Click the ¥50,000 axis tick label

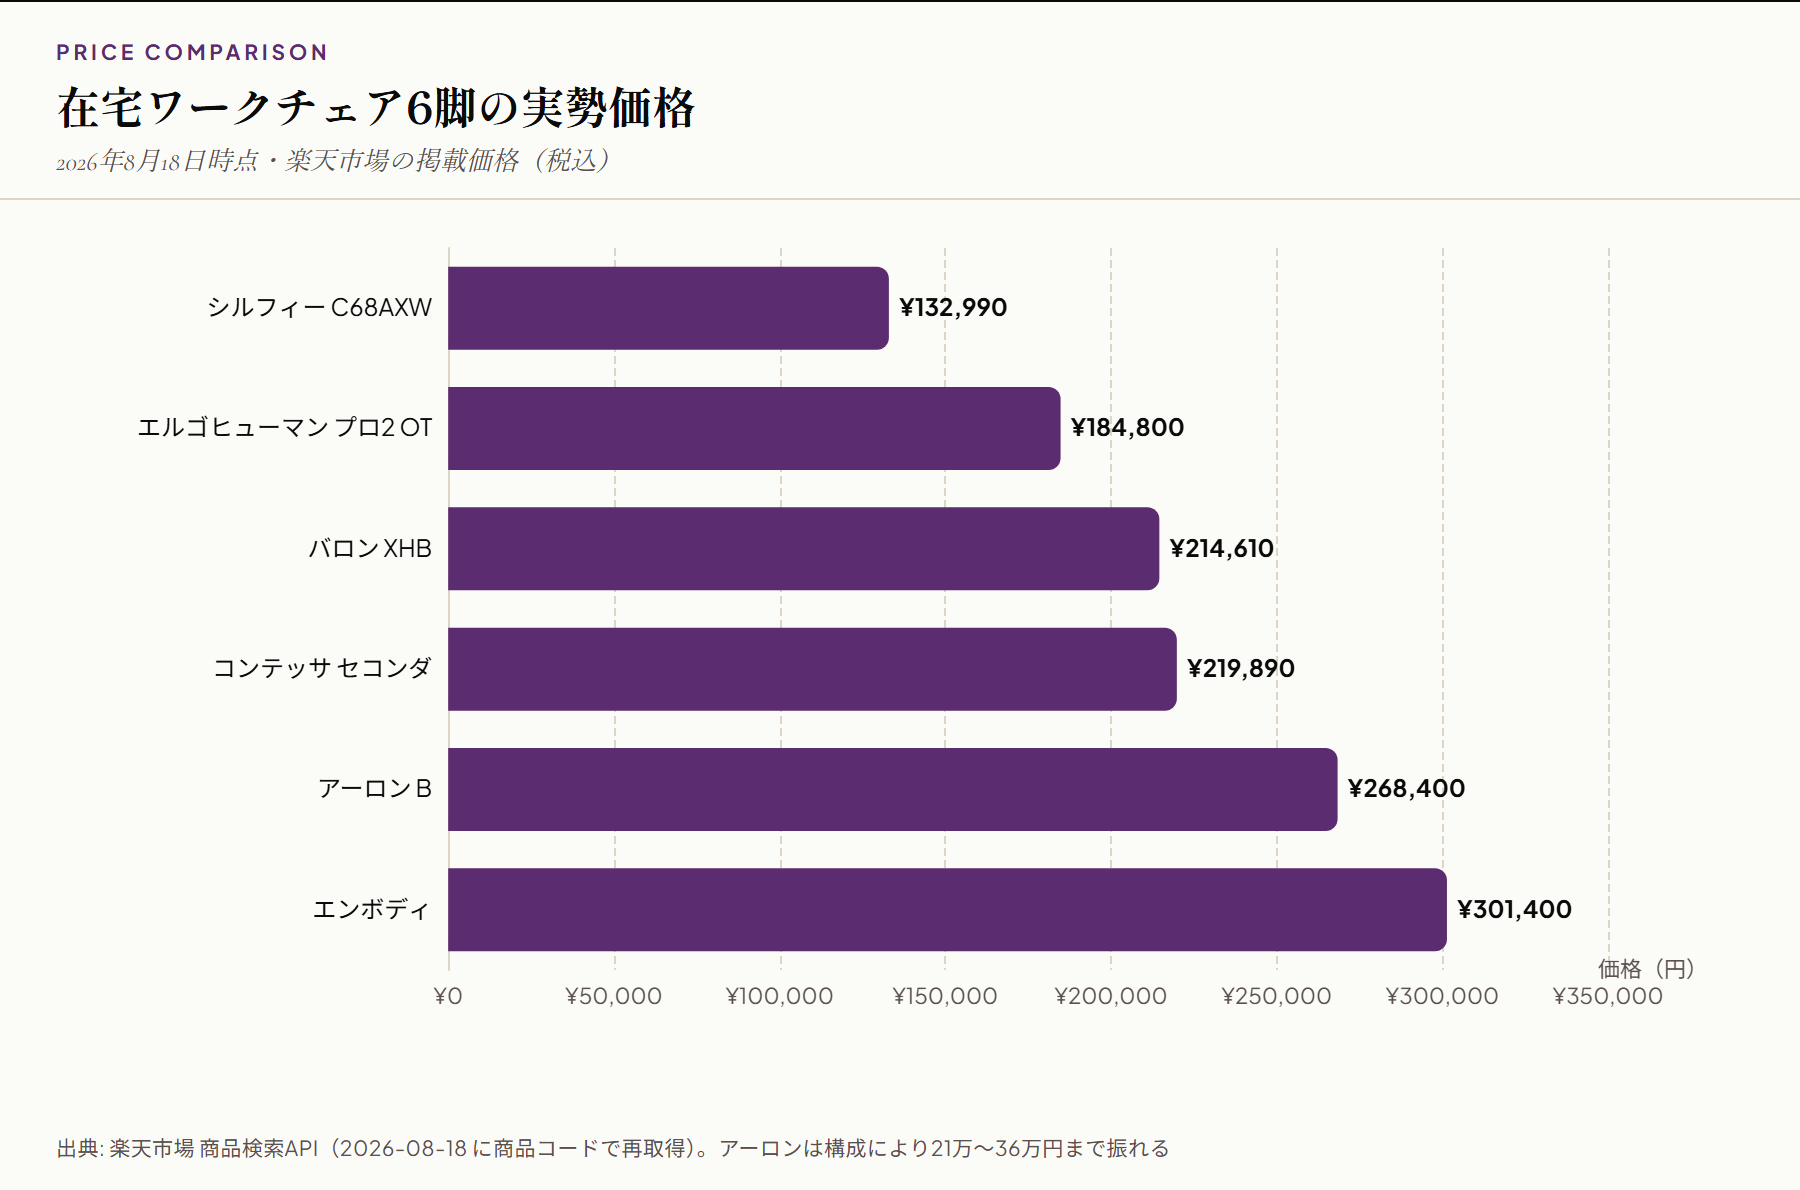pos(614,996)
